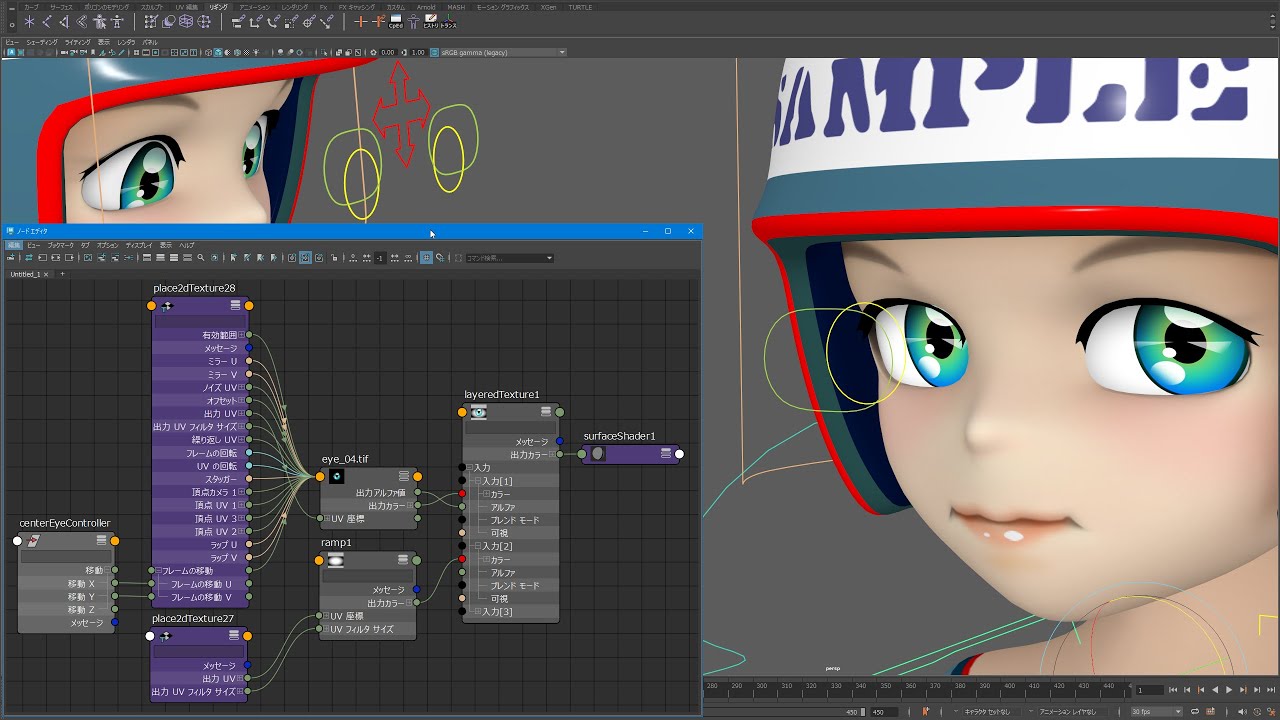The image size is (1280, 720).
Task: Open the MASH shelf tab
Action: click(x=456, y=7)
